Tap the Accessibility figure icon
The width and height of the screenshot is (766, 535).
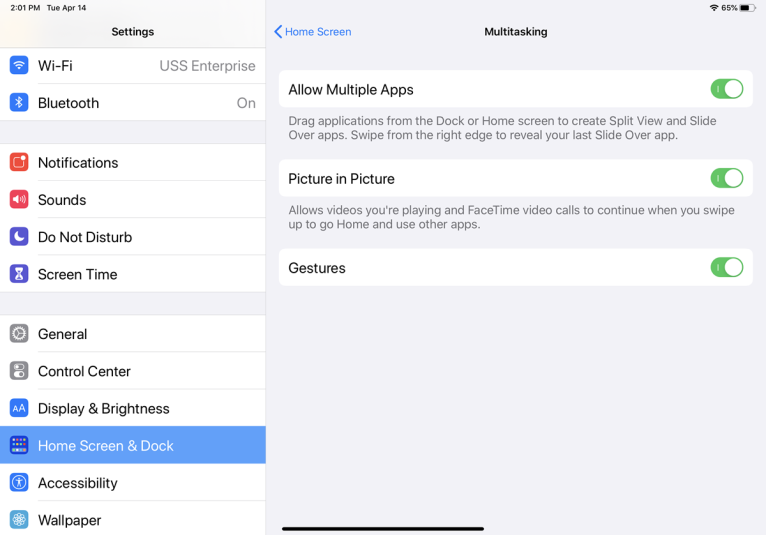pyautogui.click(x=19, y=482)
